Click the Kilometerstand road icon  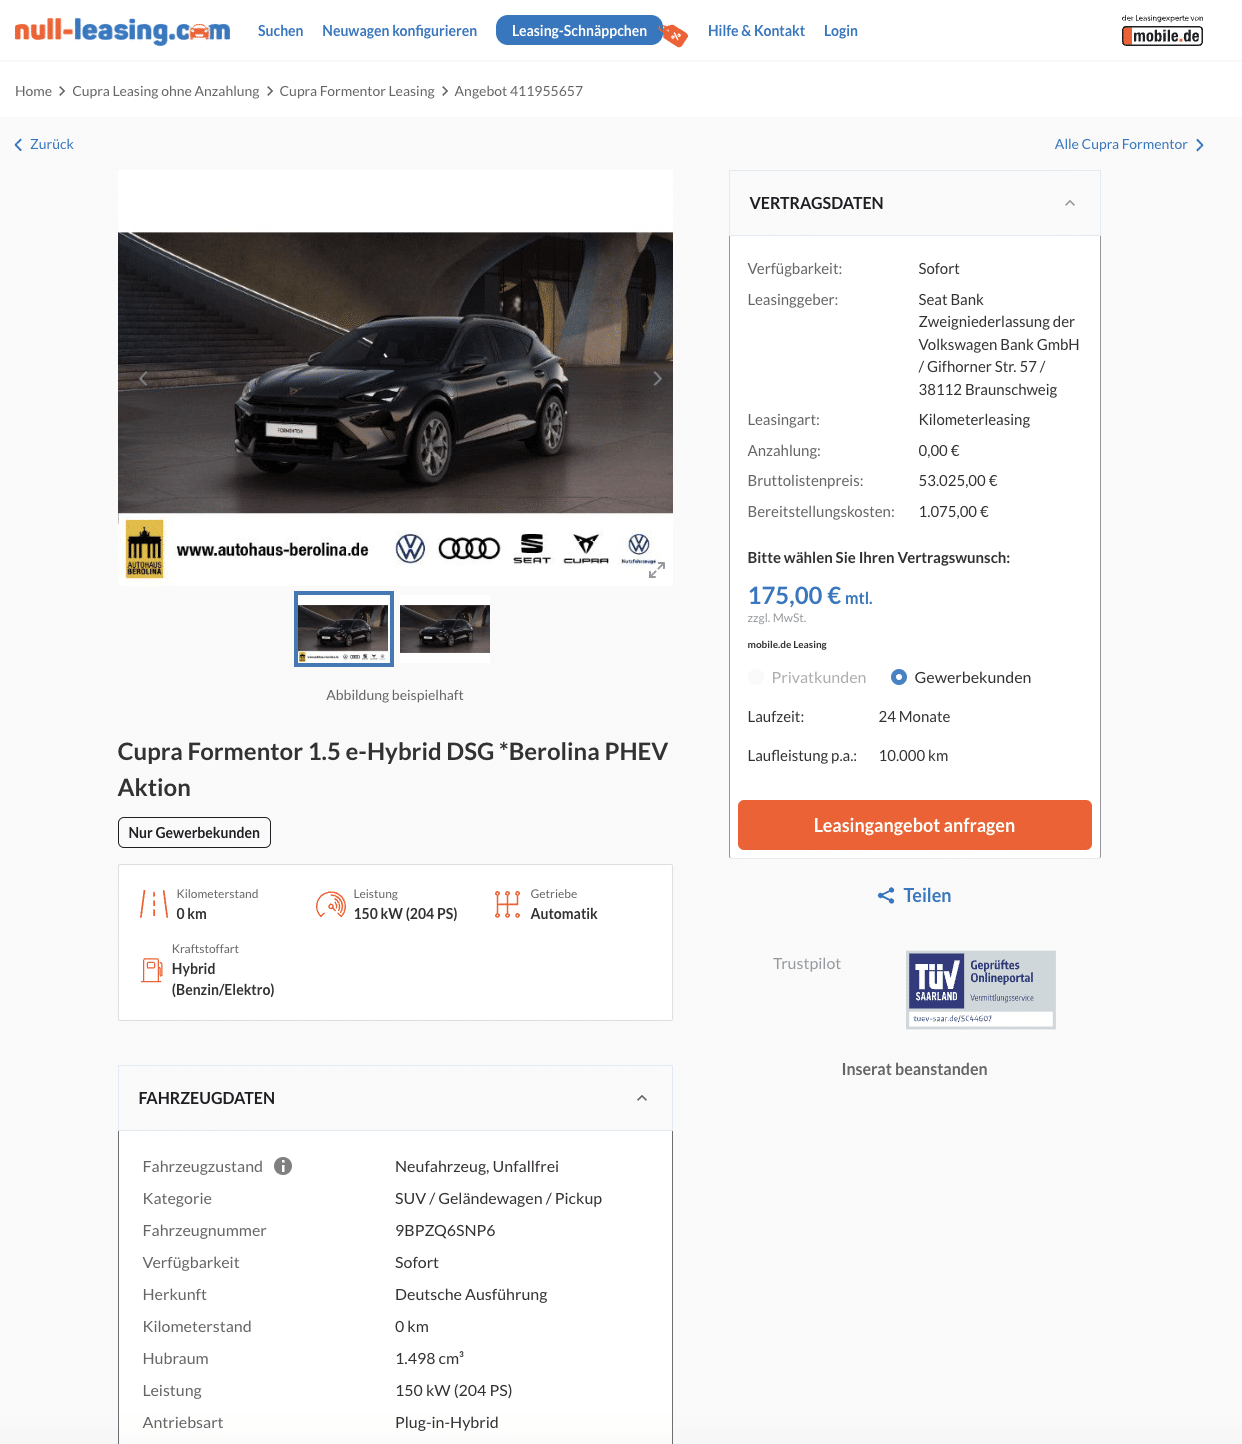click(154, 904)
